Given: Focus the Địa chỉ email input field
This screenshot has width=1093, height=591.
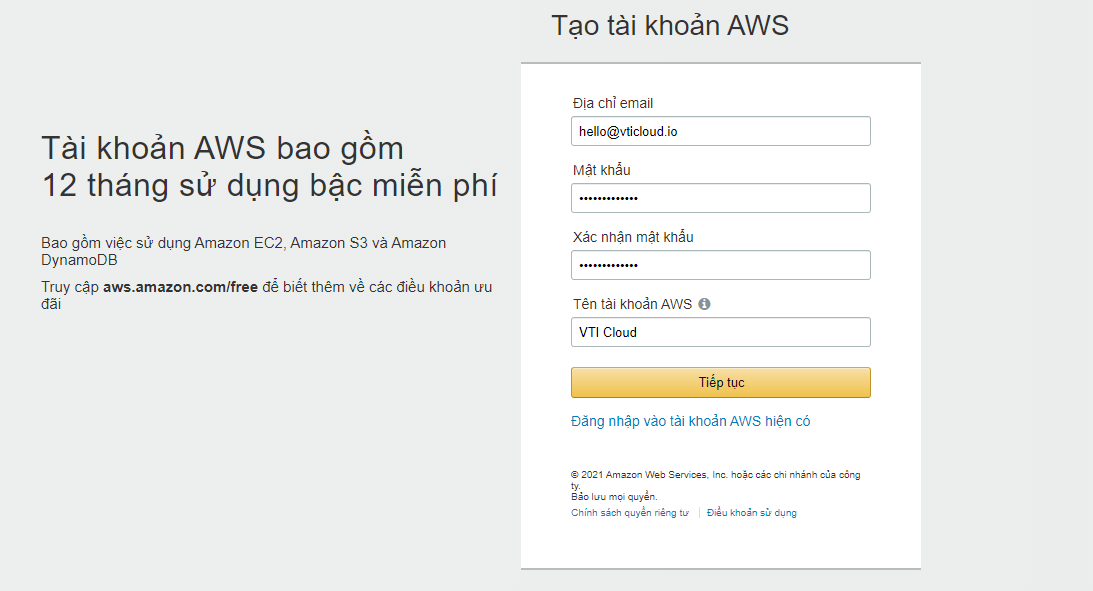Looking at the screenshot, I should 721,131.
